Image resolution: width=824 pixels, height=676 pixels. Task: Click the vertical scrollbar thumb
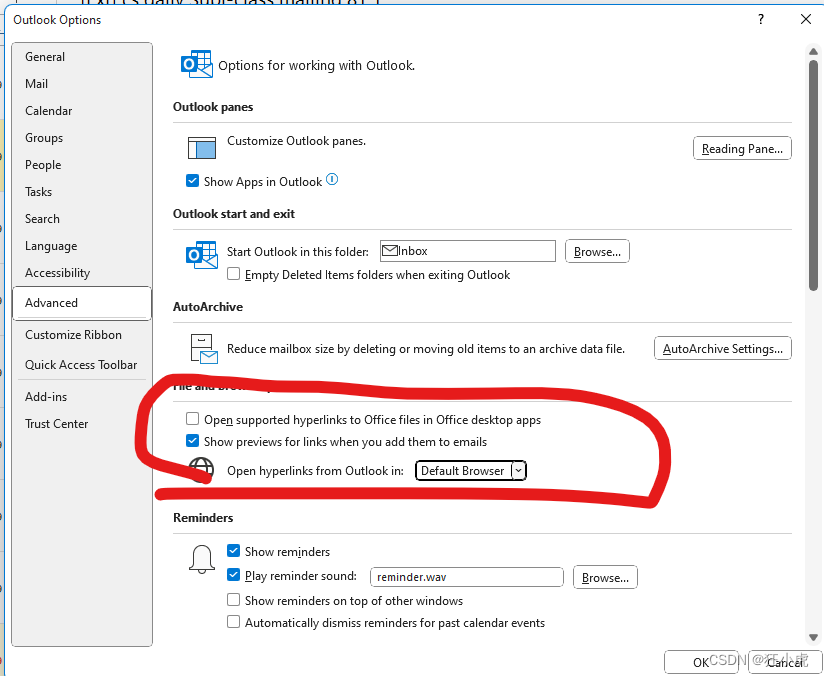pos(813,175)
